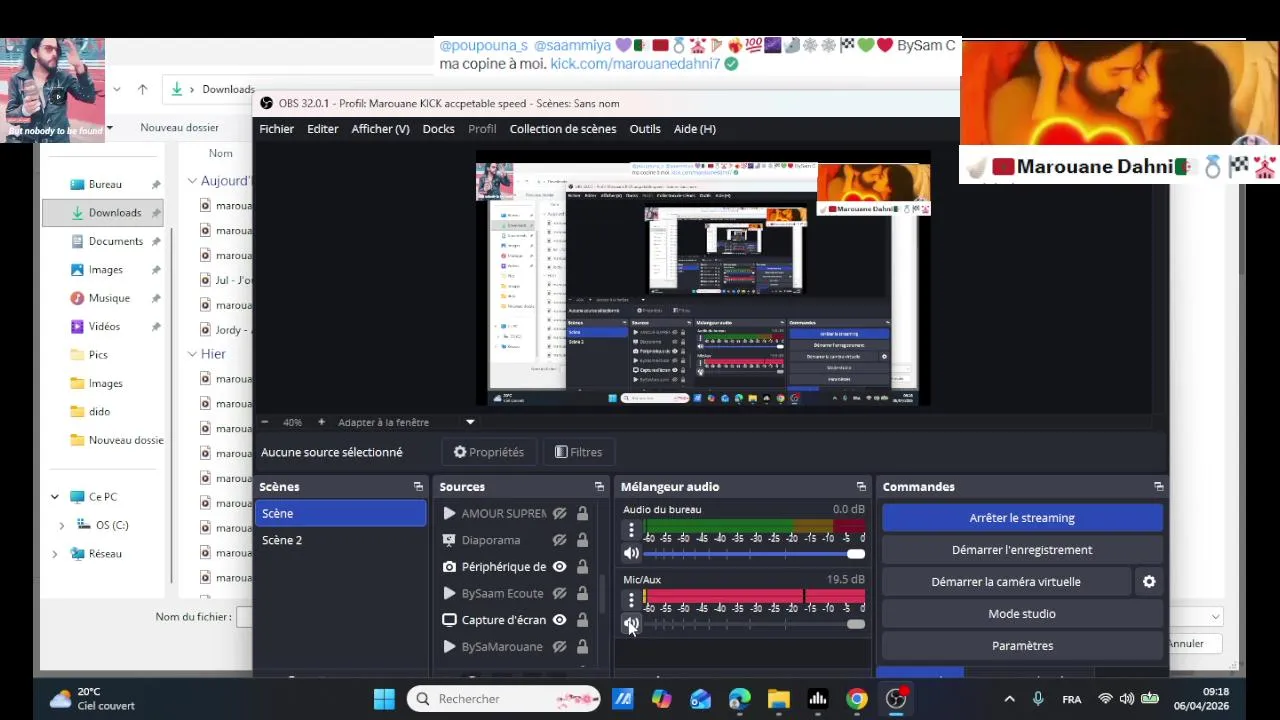Open File Explorer from the taskbar
Screen dimensions: 1280x720
click(x=779, y=699)
